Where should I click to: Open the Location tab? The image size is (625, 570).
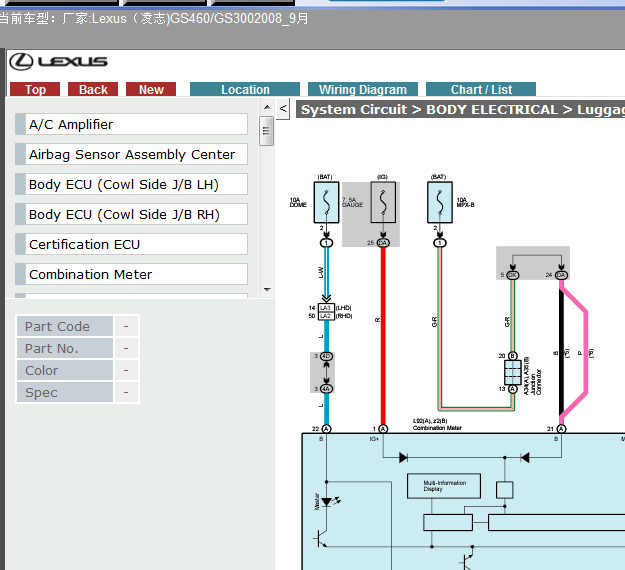tap(245, 89)
